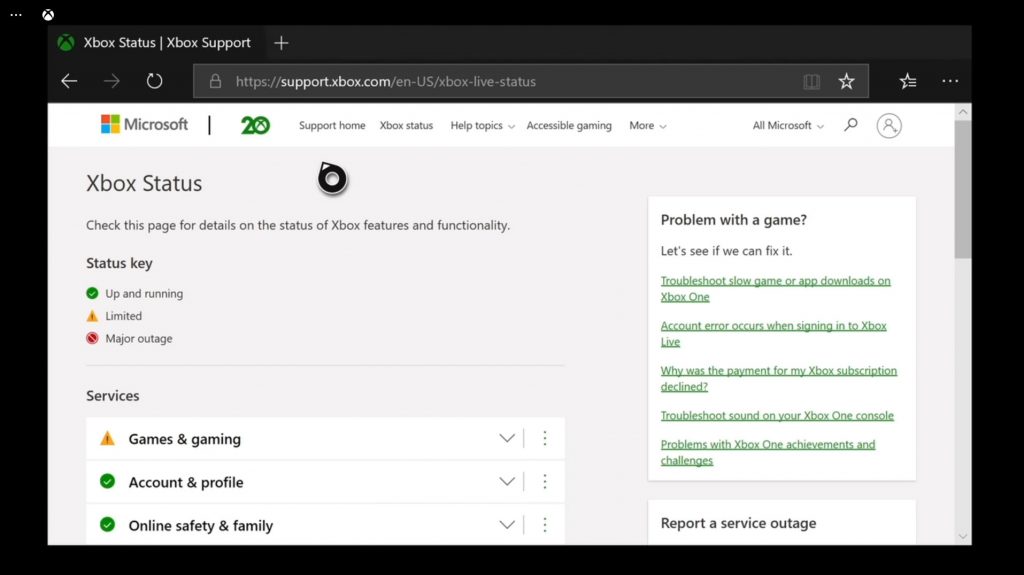The width and height of the screenshot is (1024, 575).
Task: Open the All Microsoft dropdown
Action: [788, 125]
